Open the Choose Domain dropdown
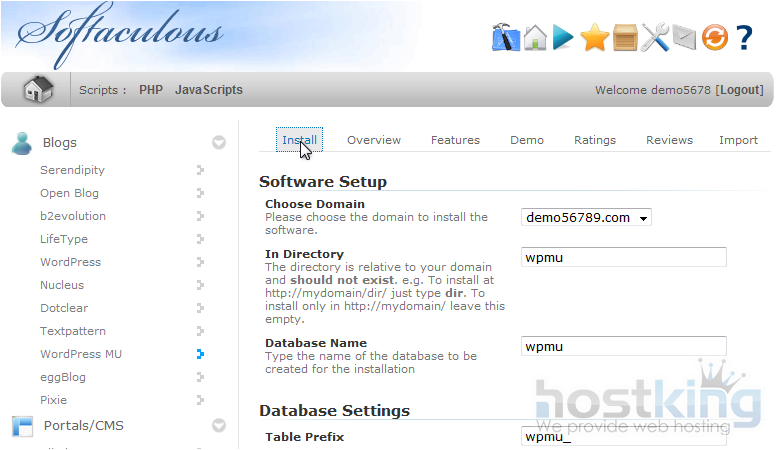The image size is (776, 450). 586,218
